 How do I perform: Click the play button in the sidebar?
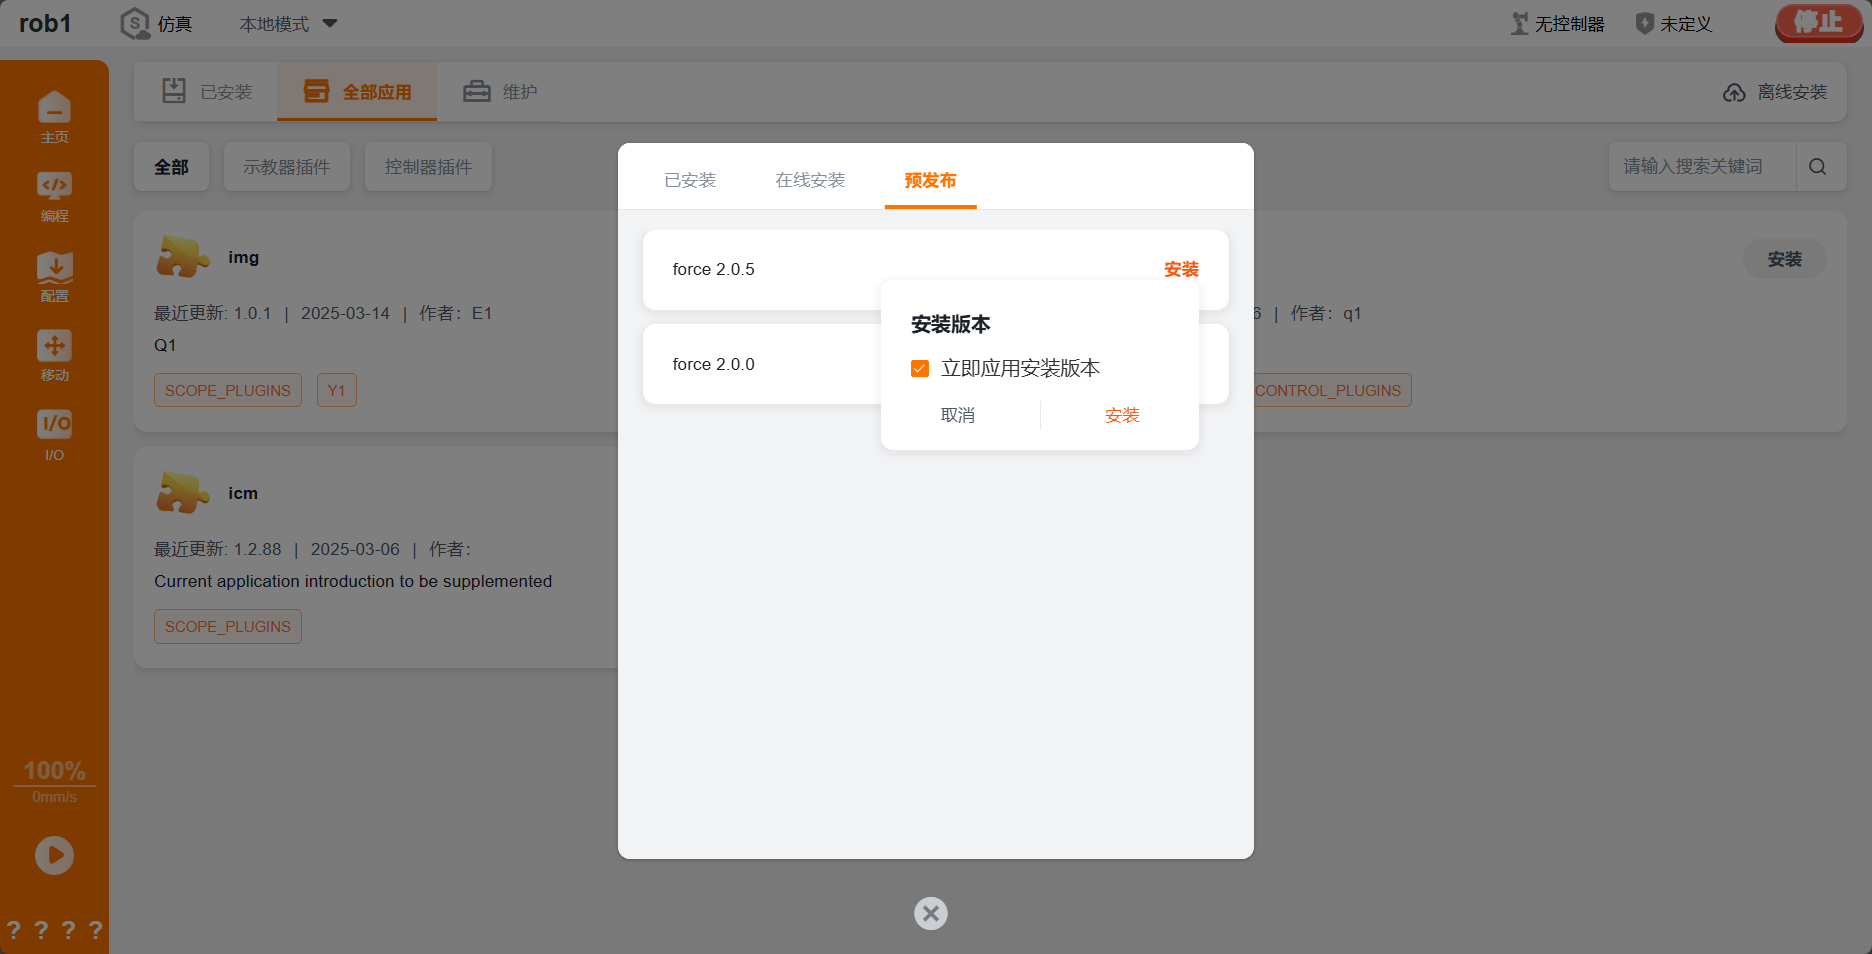54,855
